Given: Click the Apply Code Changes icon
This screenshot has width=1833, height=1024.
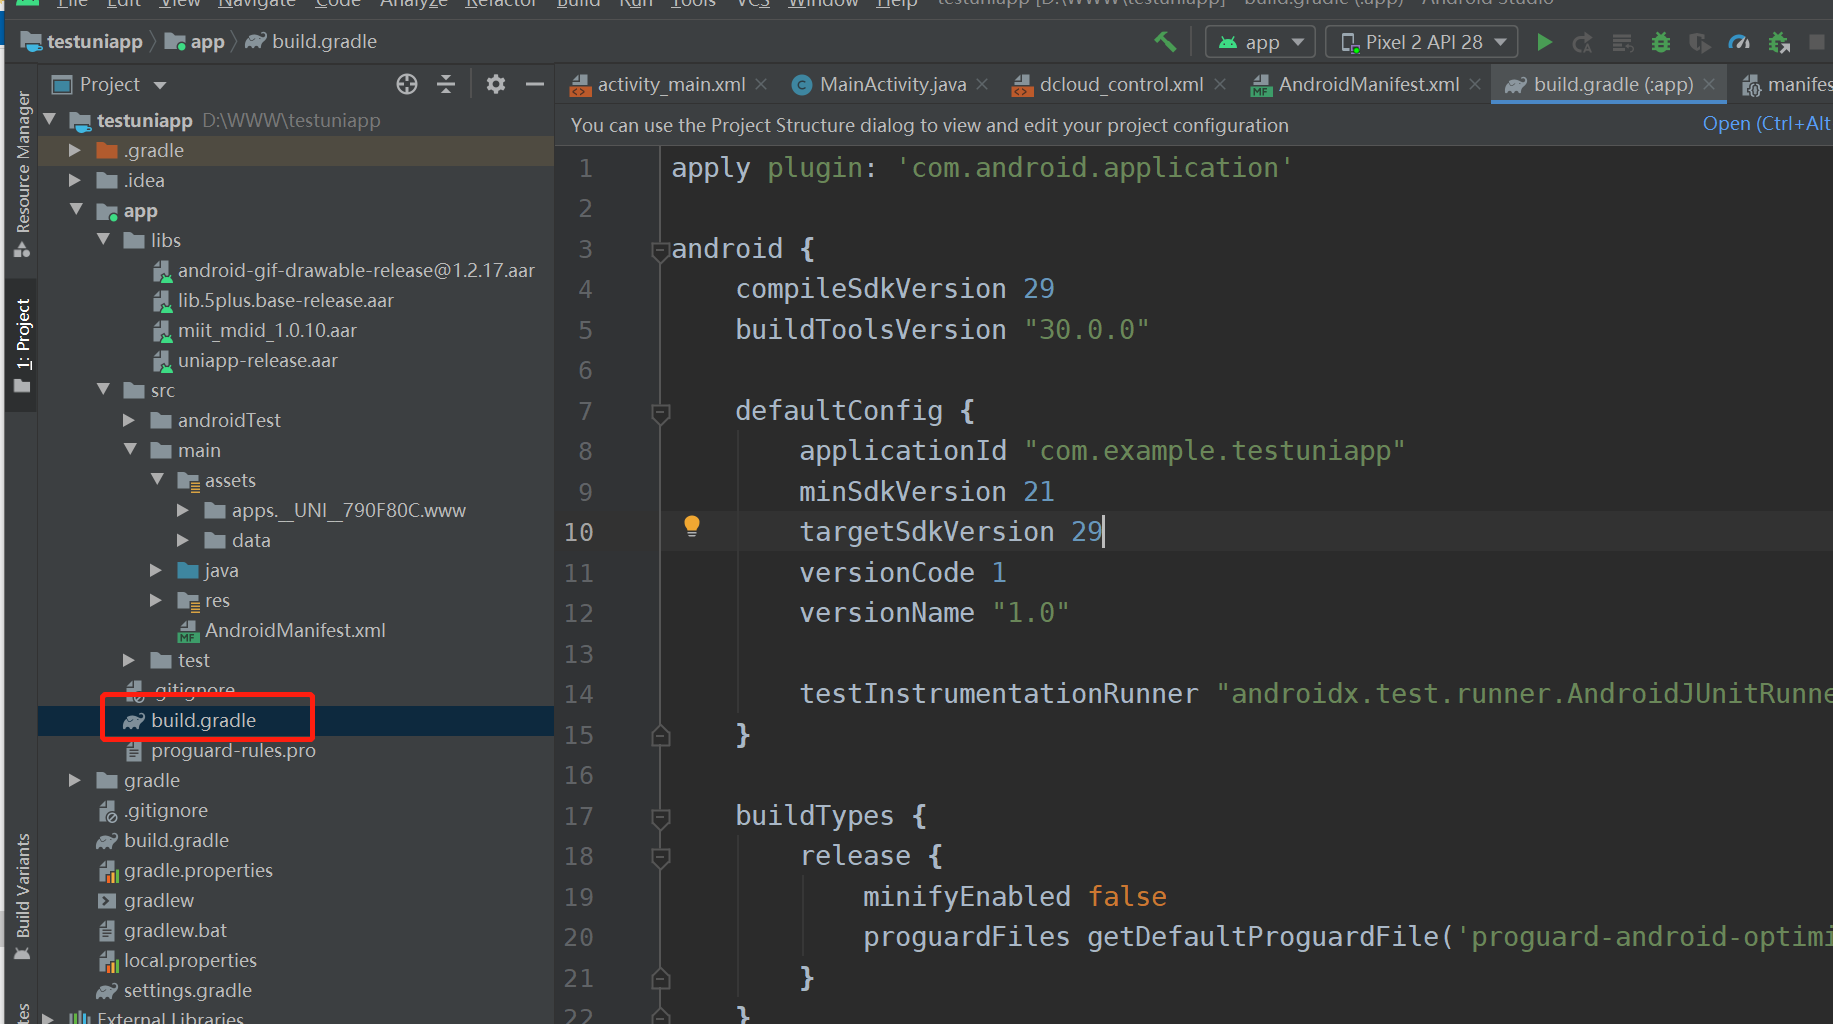Looking at the screenshot, I should pyautogui.click(x=1622, y=42).
